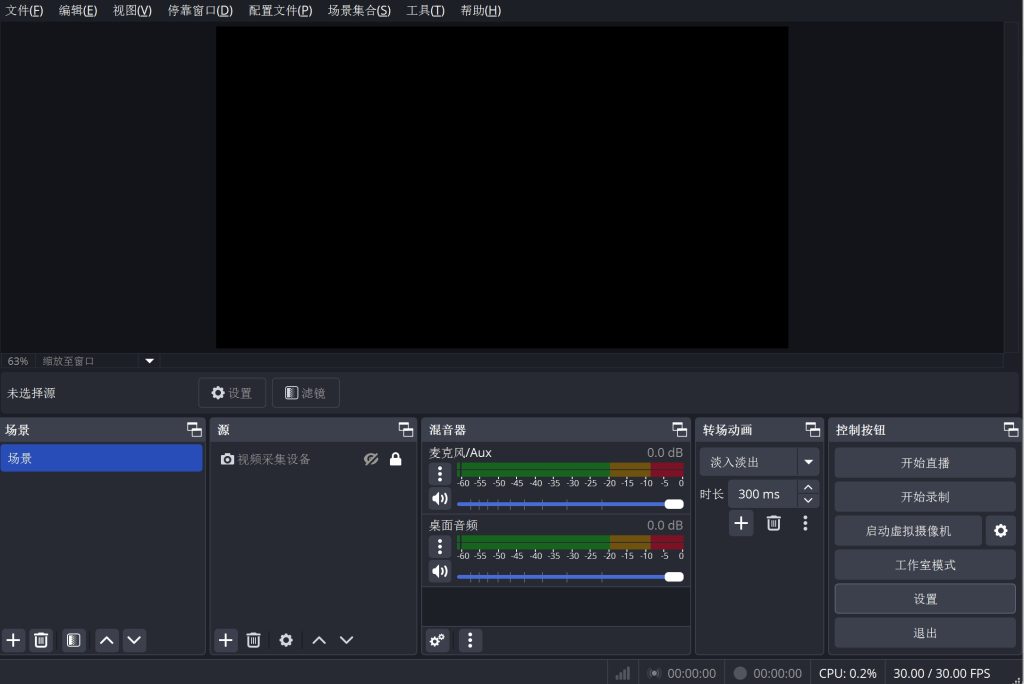Add a new scene with plus icon

14,640
